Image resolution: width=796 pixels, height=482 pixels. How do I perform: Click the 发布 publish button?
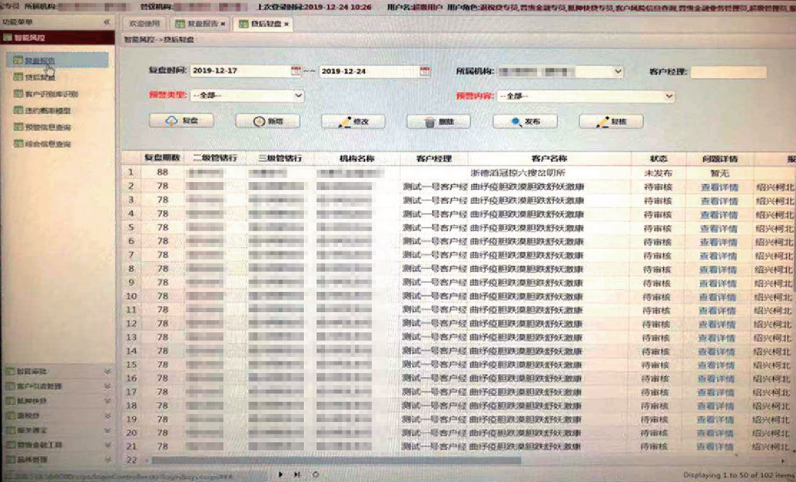click(525, 121)
